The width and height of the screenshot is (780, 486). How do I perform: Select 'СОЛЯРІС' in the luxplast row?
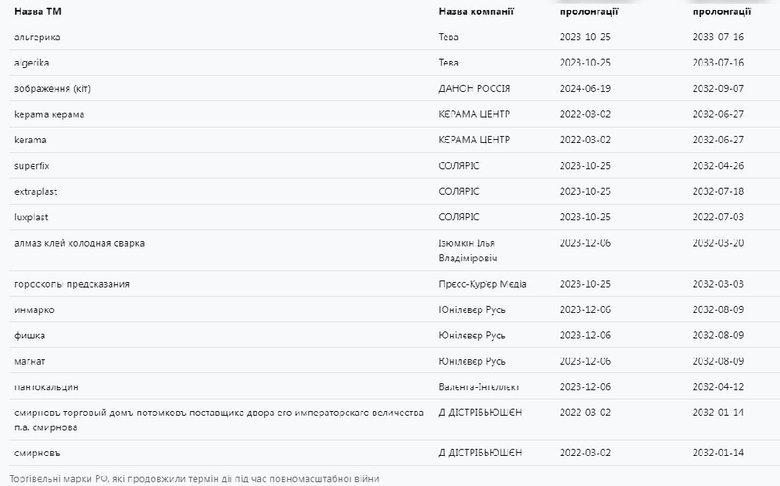(459, 217)
